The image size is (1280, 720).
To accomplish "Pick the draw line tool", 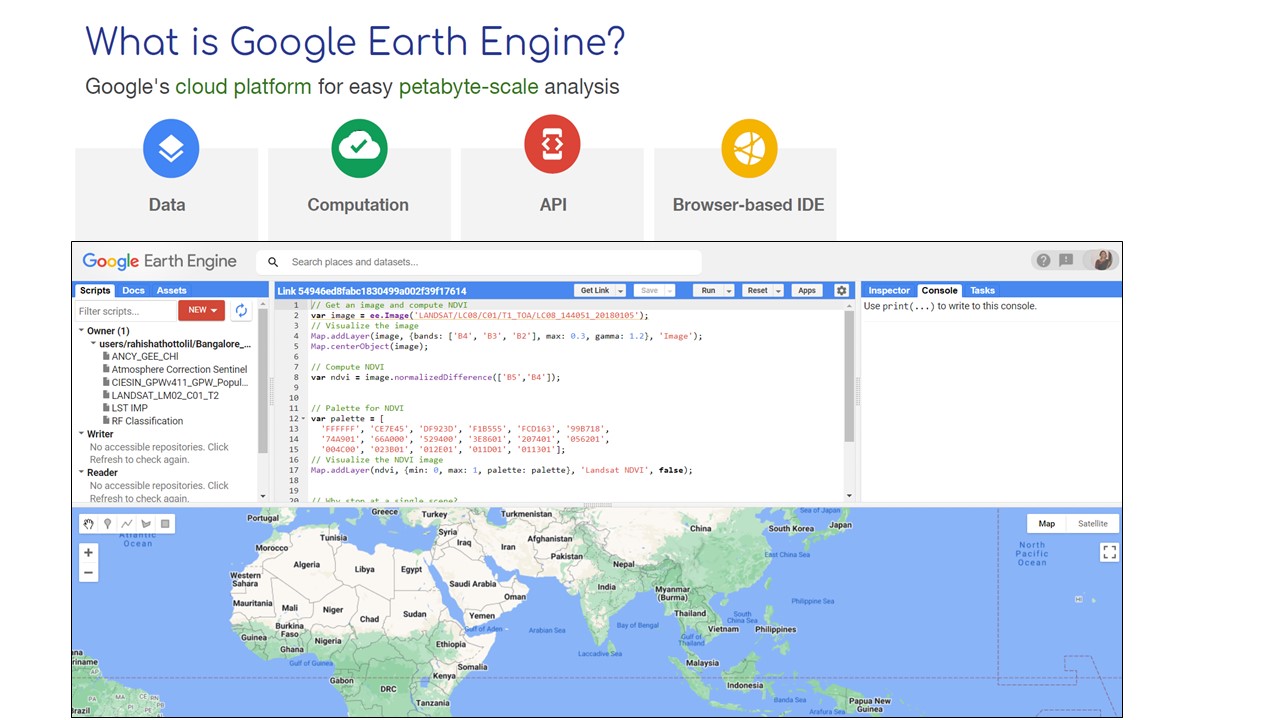I will tap(127, 523).
